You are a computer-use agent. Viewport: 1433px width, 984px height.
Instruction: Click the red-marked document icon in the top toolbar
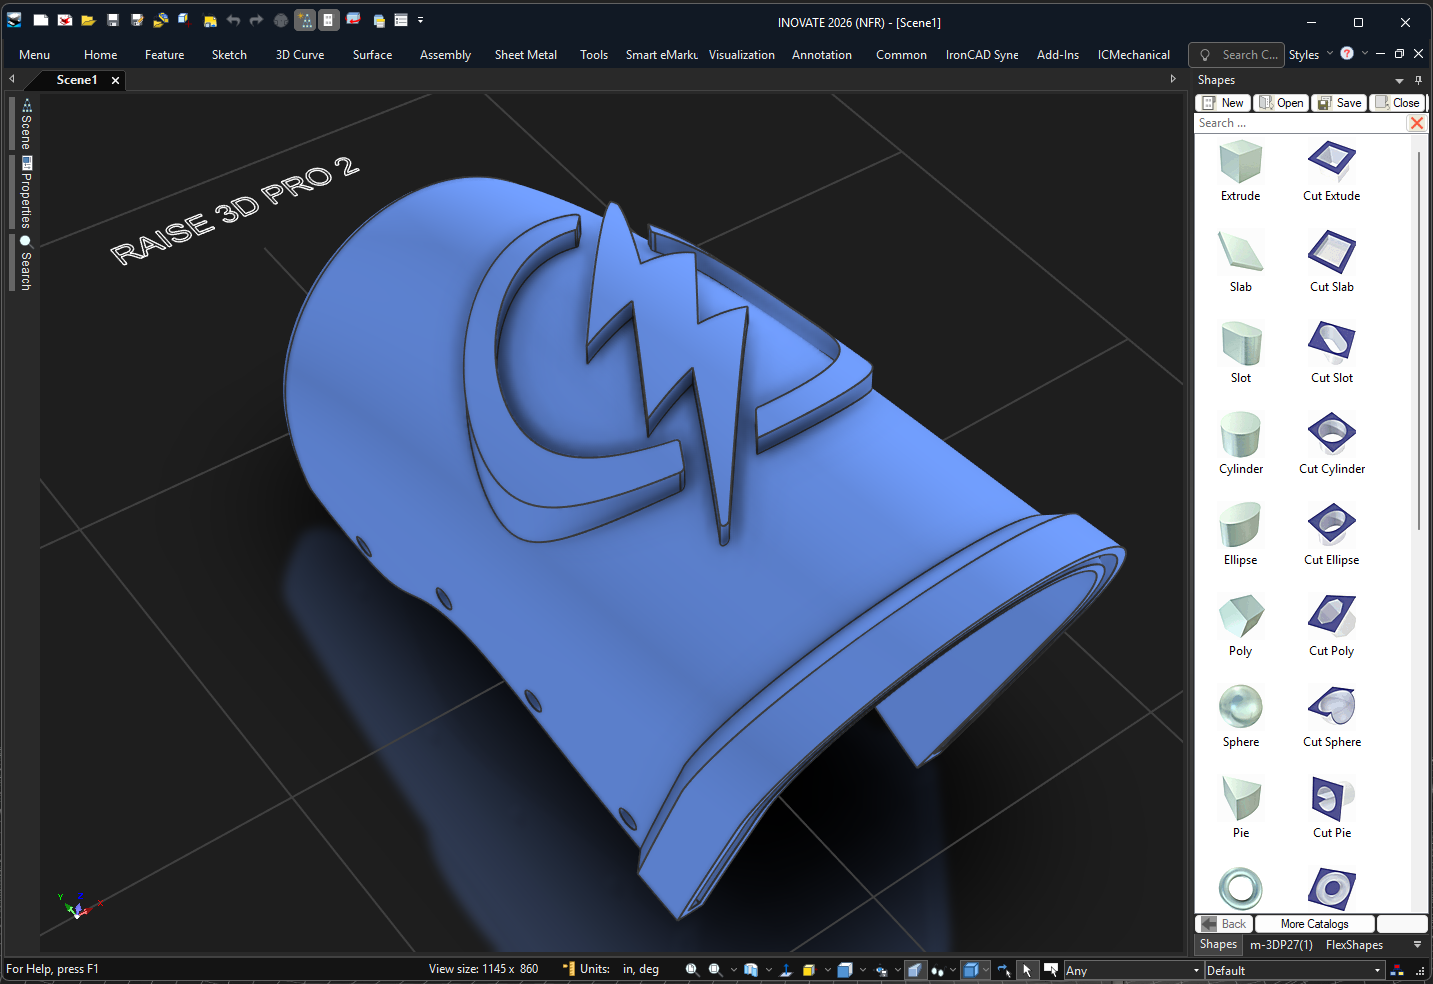[65, 20]
